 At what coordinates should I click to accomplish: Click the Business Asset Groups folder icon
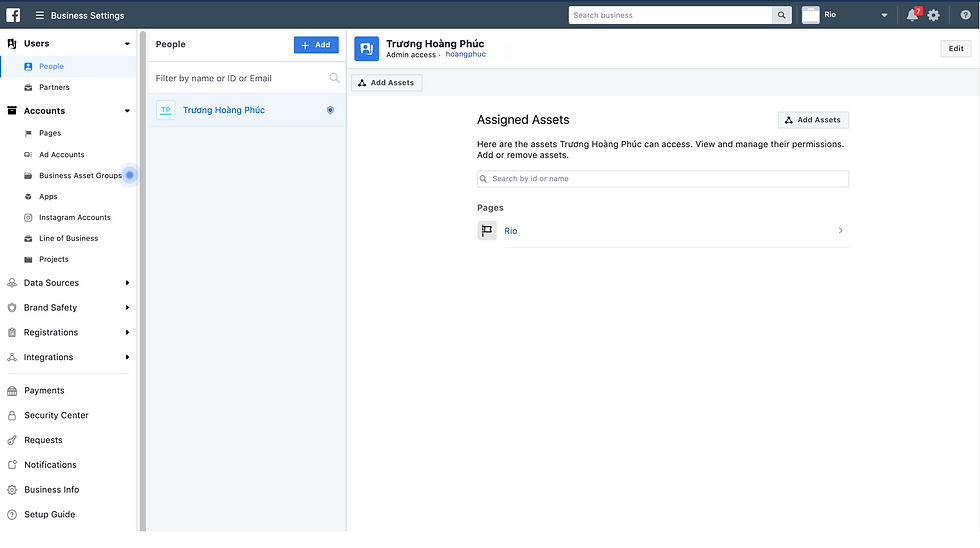click(28, 176)
